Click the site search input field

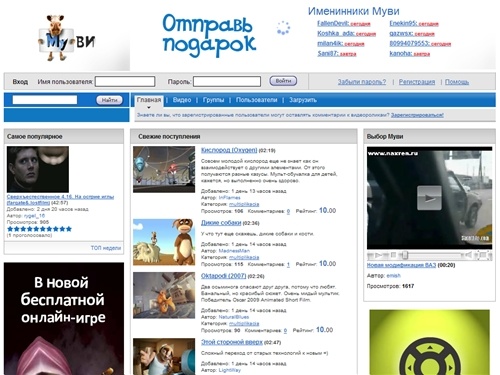[x=45, y=100]
